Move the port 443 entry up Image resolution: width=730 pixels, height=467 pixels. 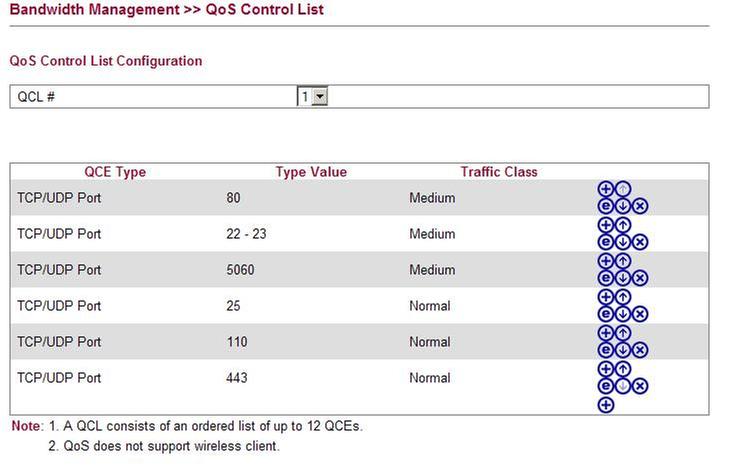(622, 369)
